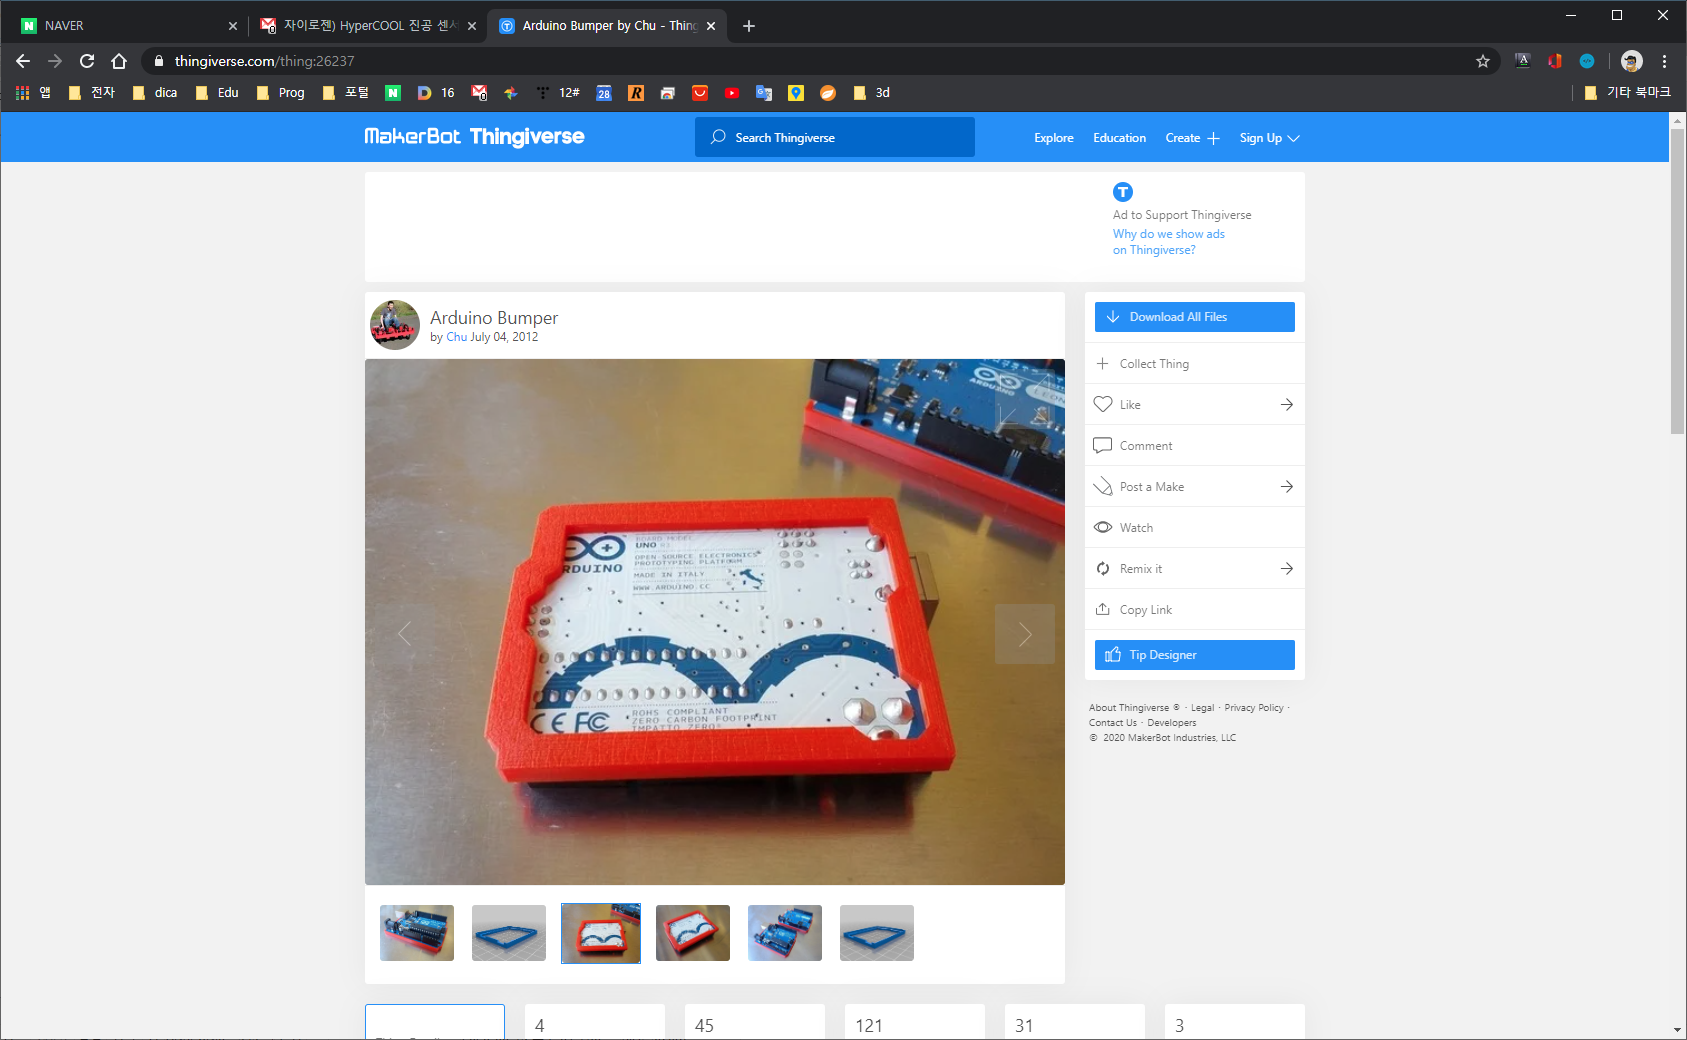Click the Watch eye icon
This screenshot has width=1687, height=1040.
(1103, 527)
